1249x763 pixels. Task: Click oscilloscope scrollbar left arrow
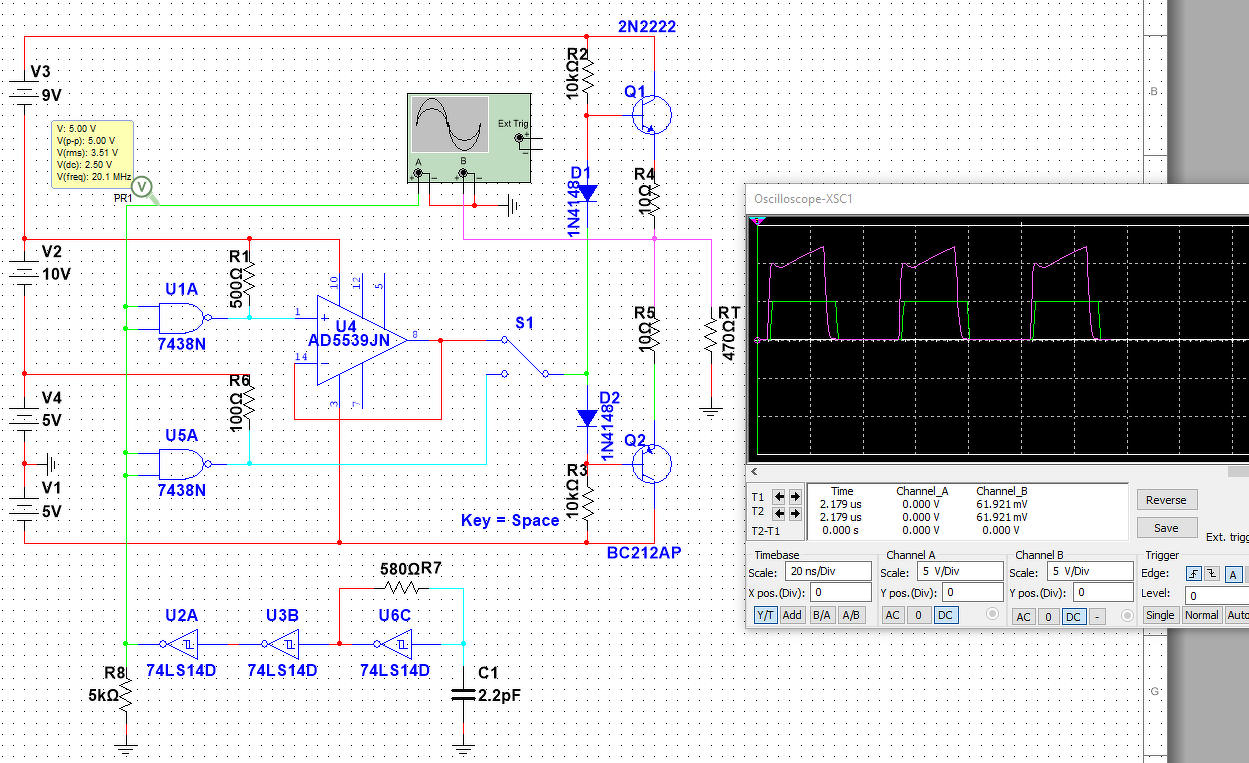[754, 471]
